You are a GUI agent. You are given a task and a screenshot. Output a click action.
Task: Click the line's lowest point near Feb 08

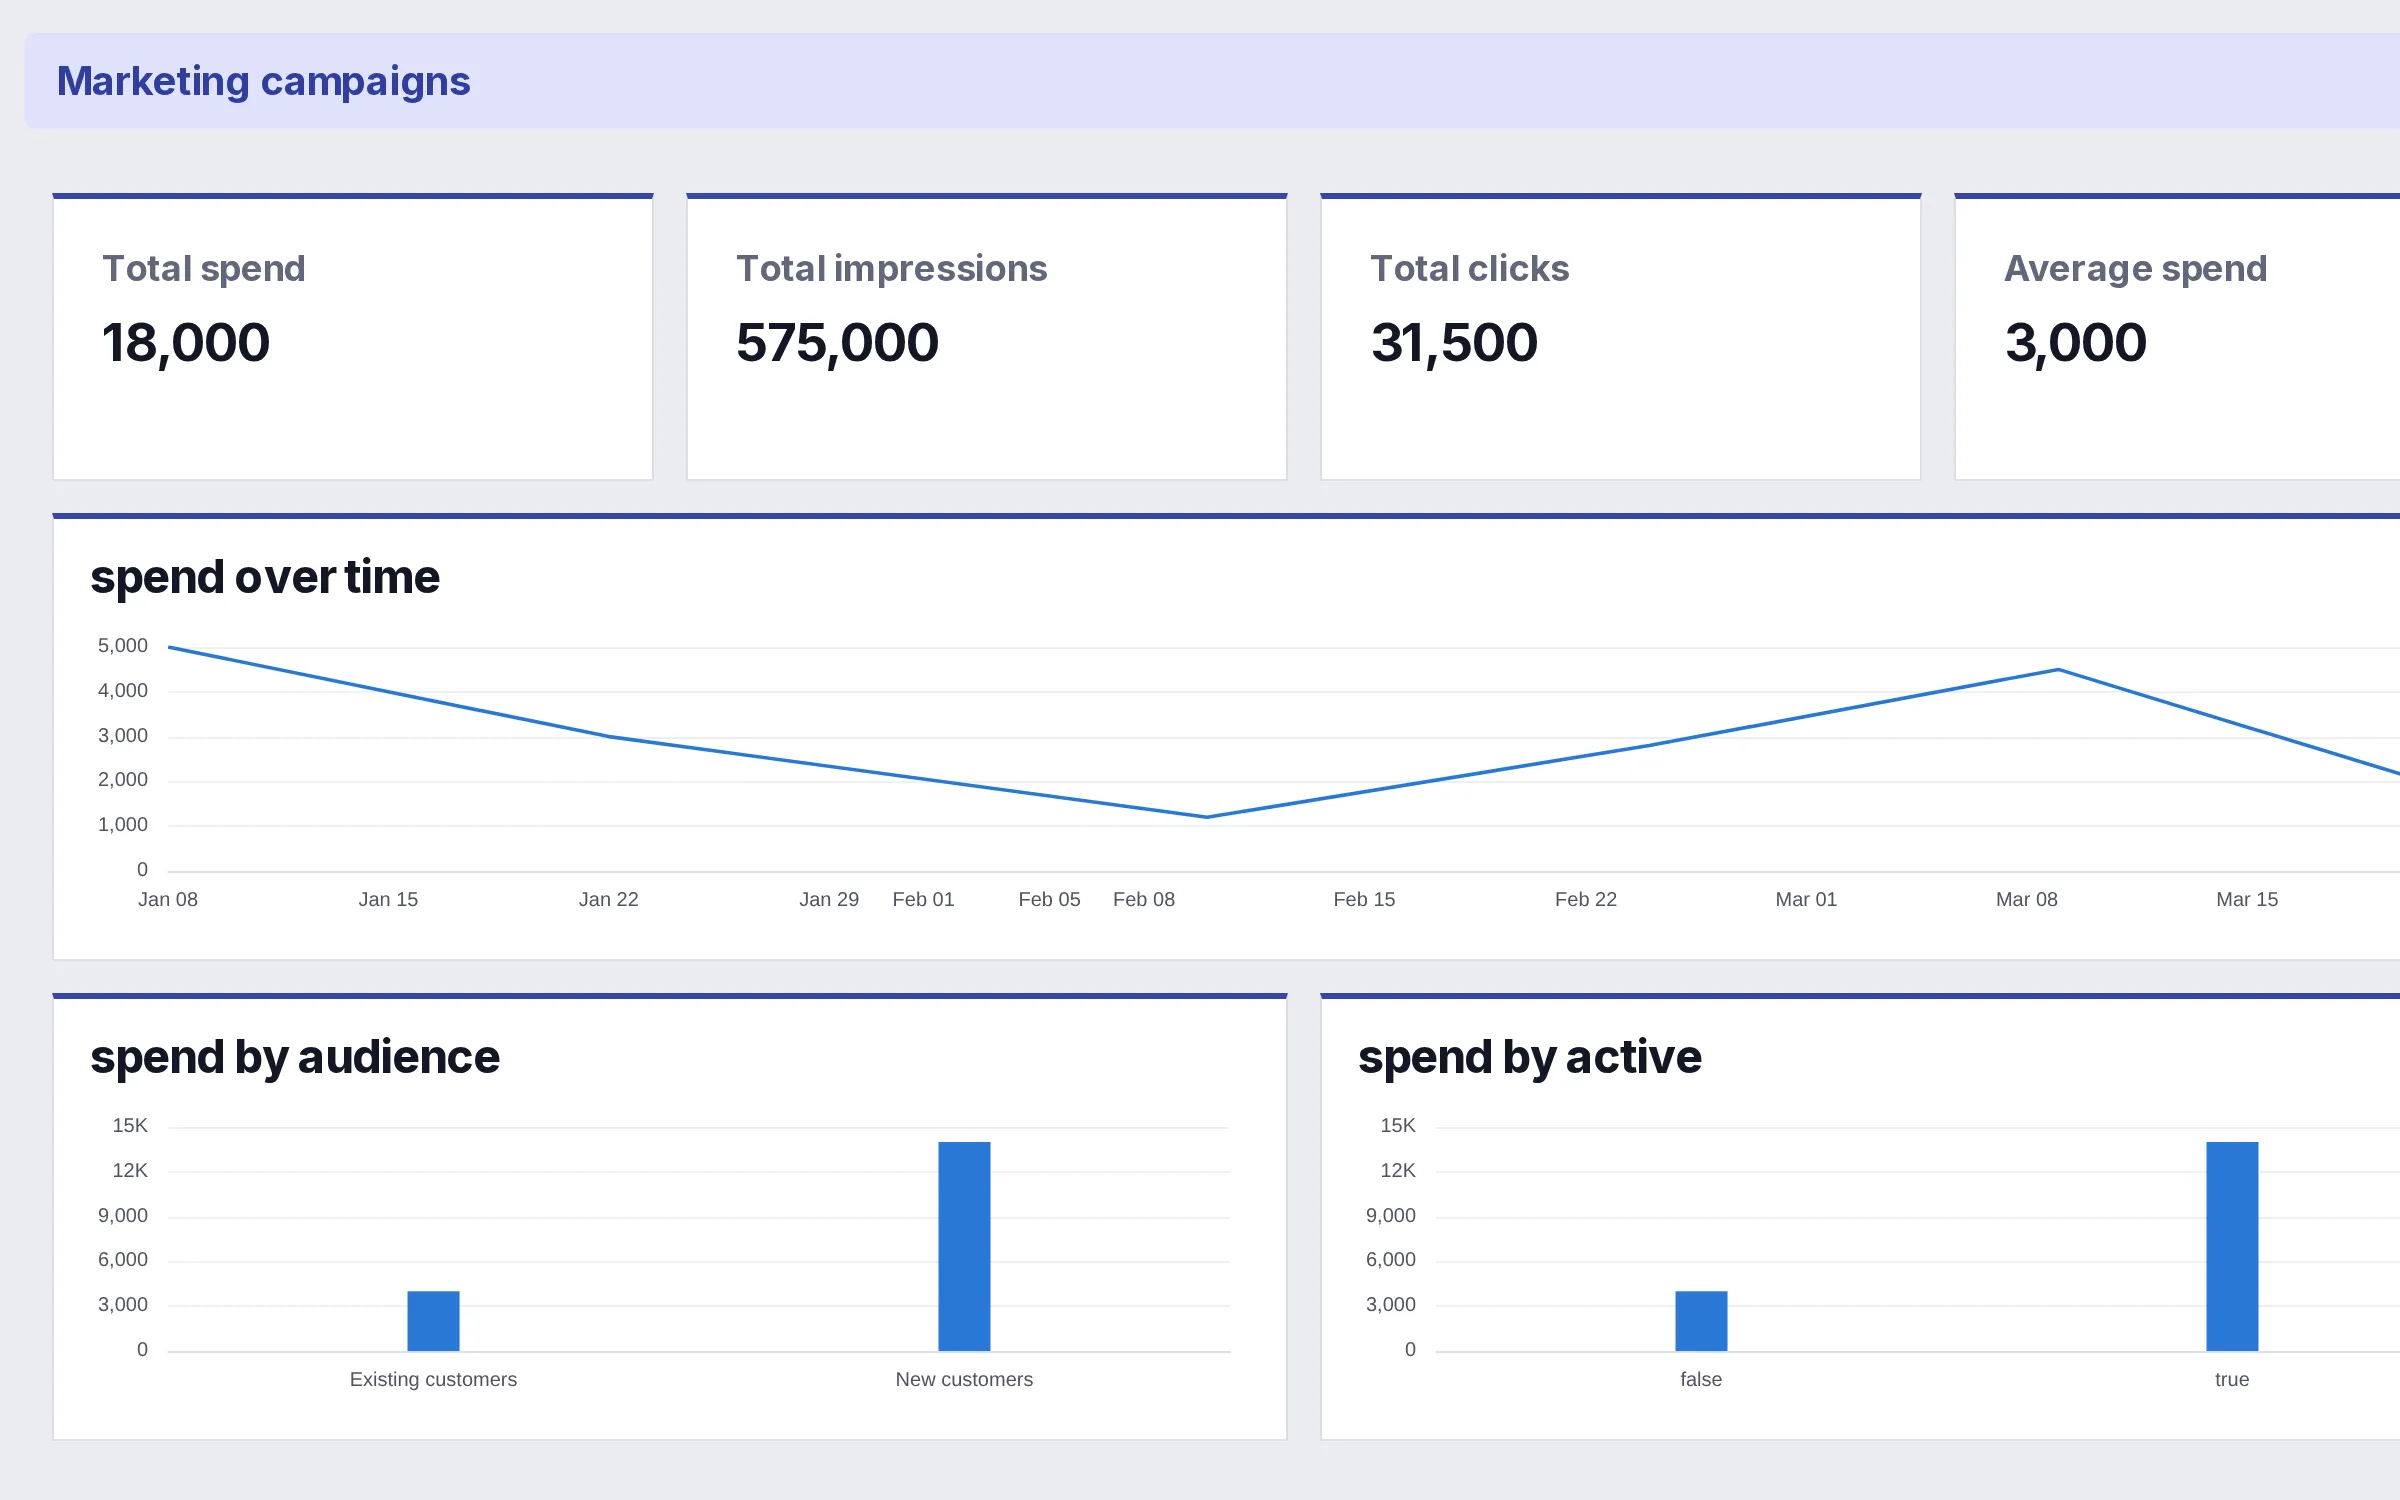pyautogui.click(x=1207, y=817)
